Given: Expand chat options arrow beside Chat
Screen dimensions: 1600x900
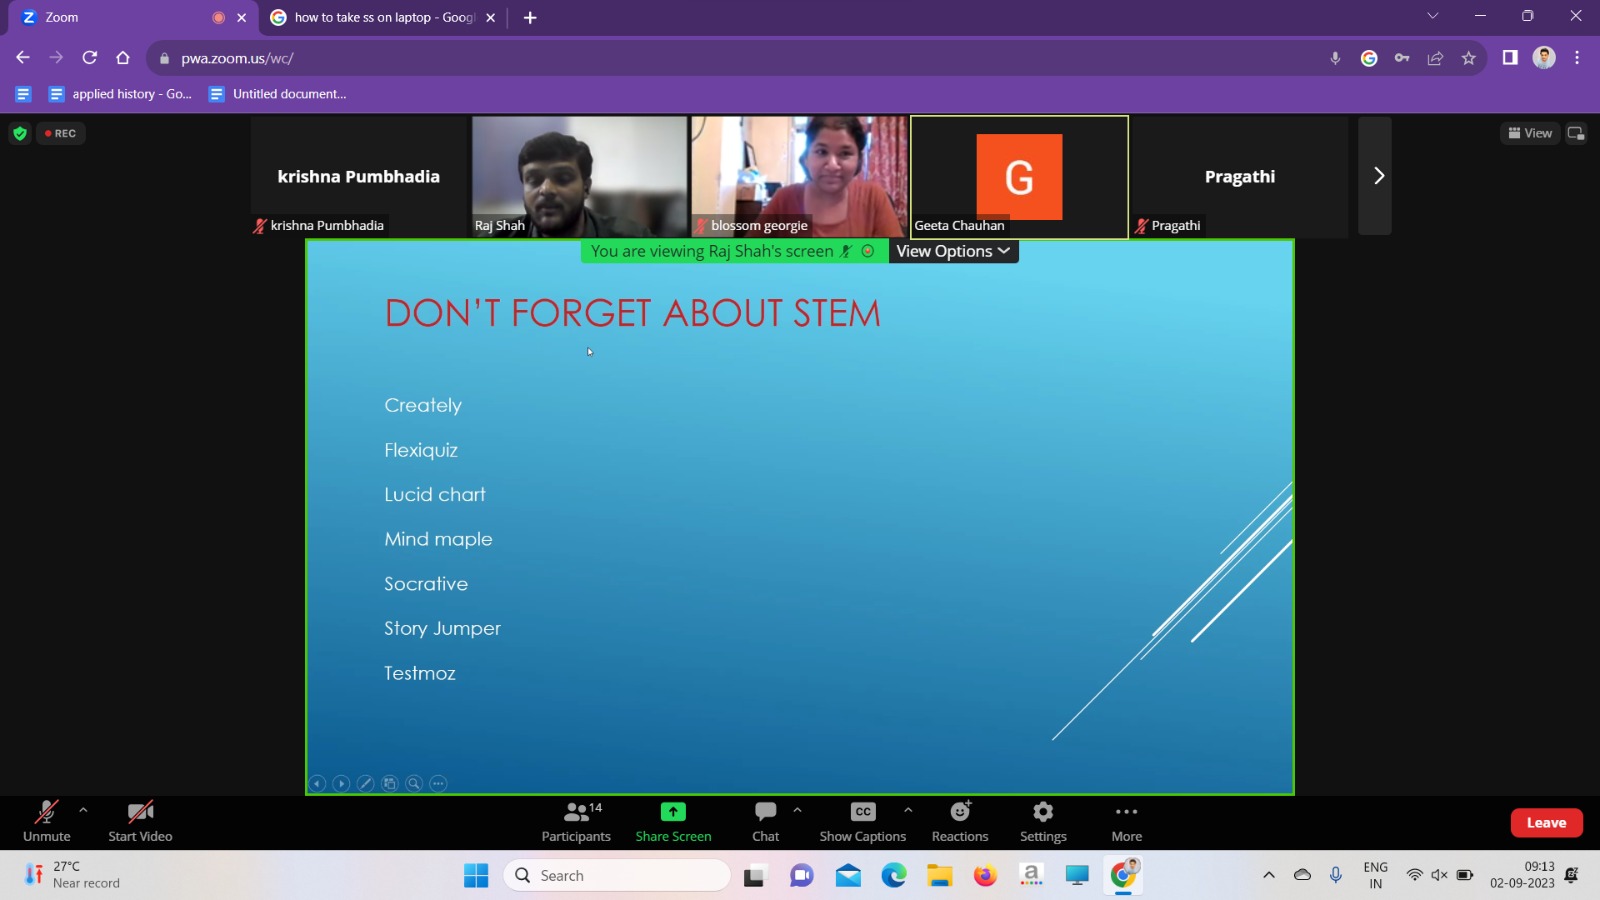Looking at the screenshot, I should [797, 810].
